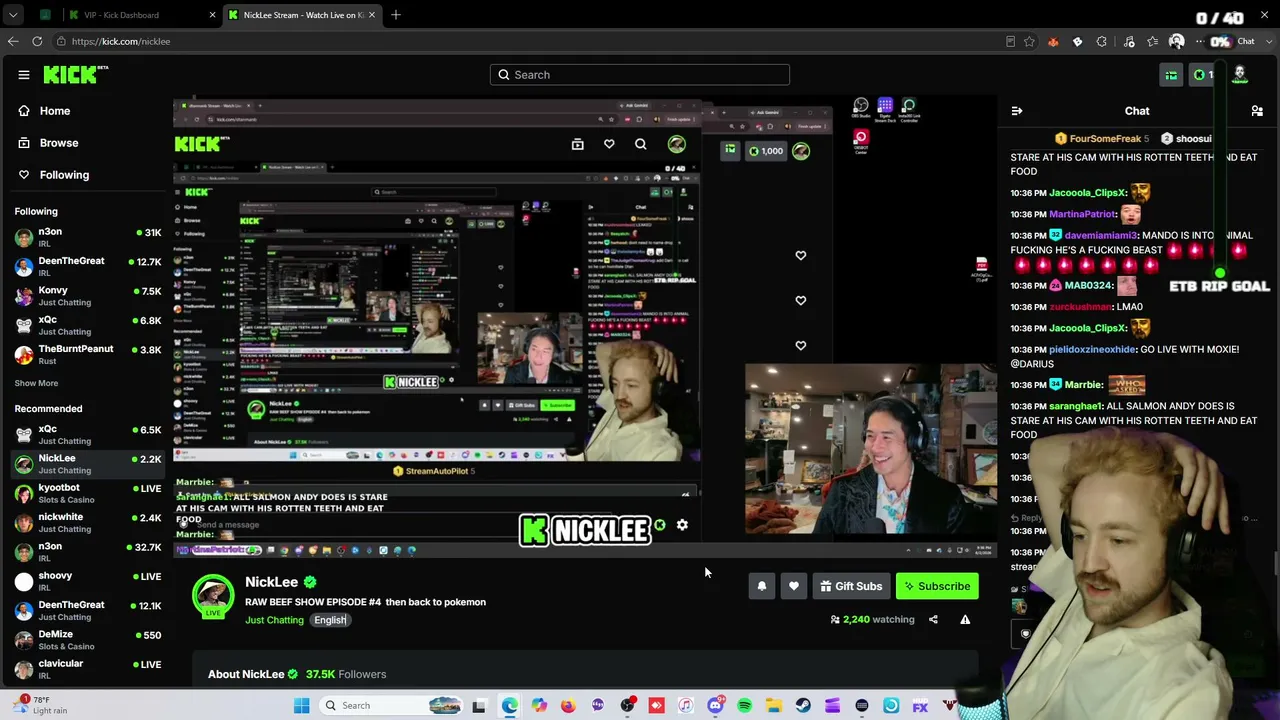Open a new browser tab
The height and width of the screenshot is (720, 1280).
pyautogui.click(x=396, y=15)
